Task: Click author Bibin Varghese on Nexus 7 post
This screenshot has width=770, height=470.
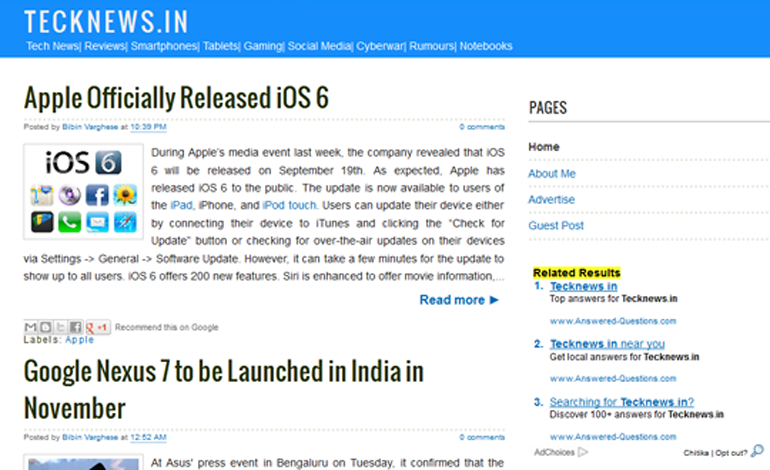Action: tap(90, 438)
